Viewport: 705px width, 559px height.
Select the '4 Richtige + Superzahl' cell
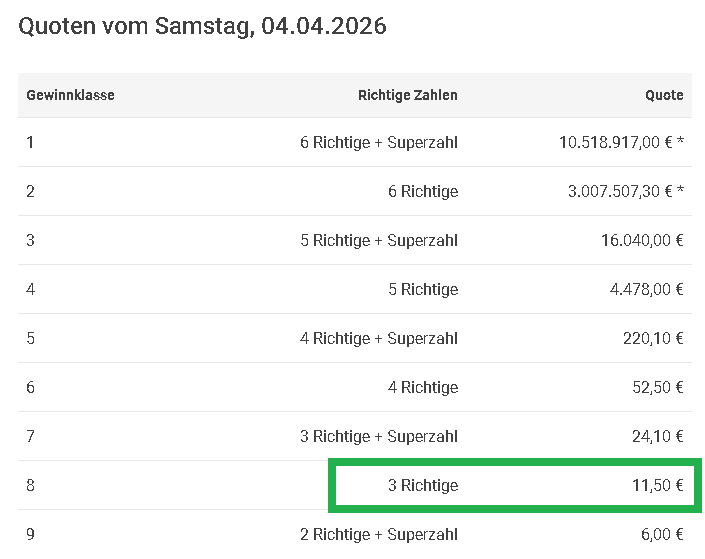(x=378, y=338)
